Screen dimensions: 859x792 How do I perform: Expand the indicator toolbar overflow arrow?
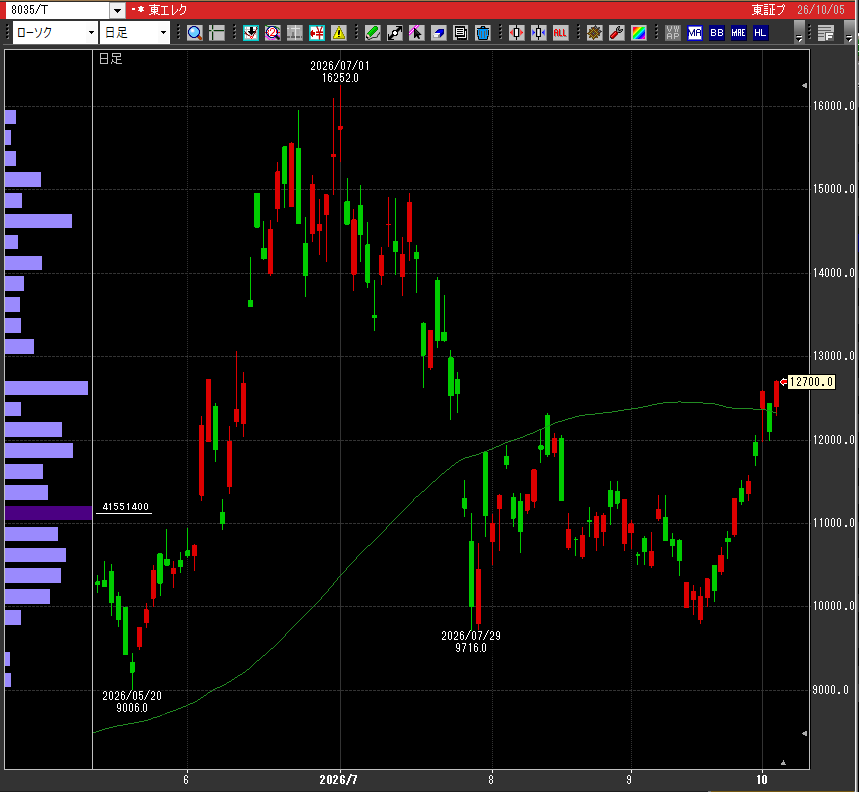[799, 33]
